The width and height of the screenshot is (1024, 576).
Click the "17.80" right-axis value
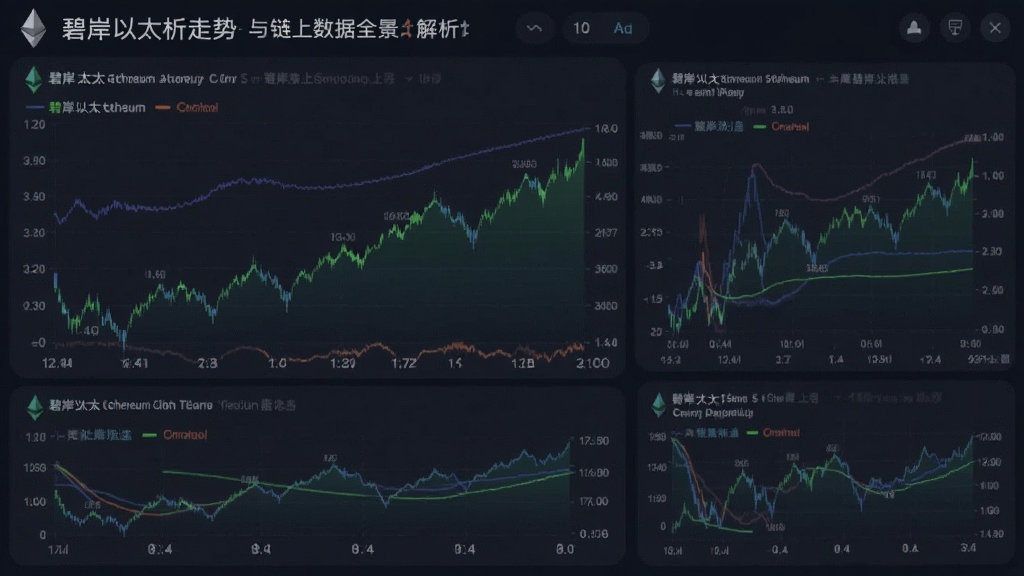(594, 441)
